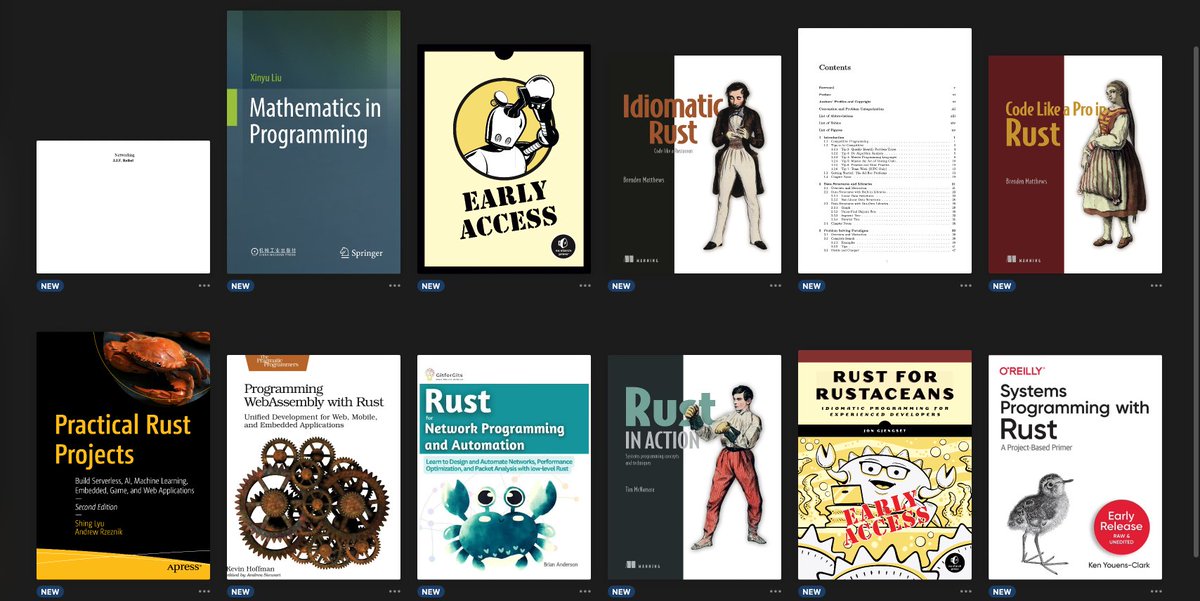Viewport: 1200px width, 601px height.
Task: Open Practical Rust Projects Apress book
Action: tap(123, 456)
